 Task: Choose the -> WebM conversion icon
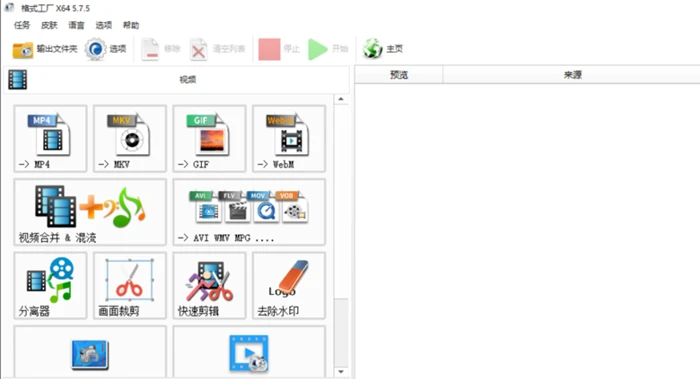click(289, 138)
